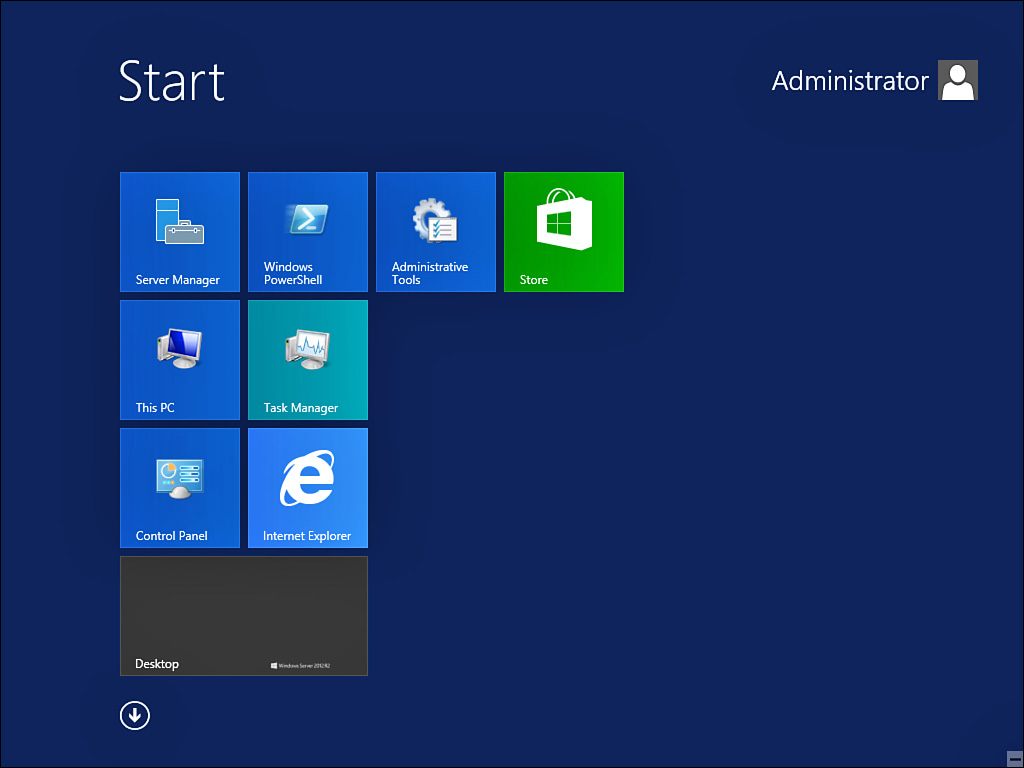Launch Windows PowerShell via its icon
This screenshot has height=768, width=1024.
click(x=308, y=219)
